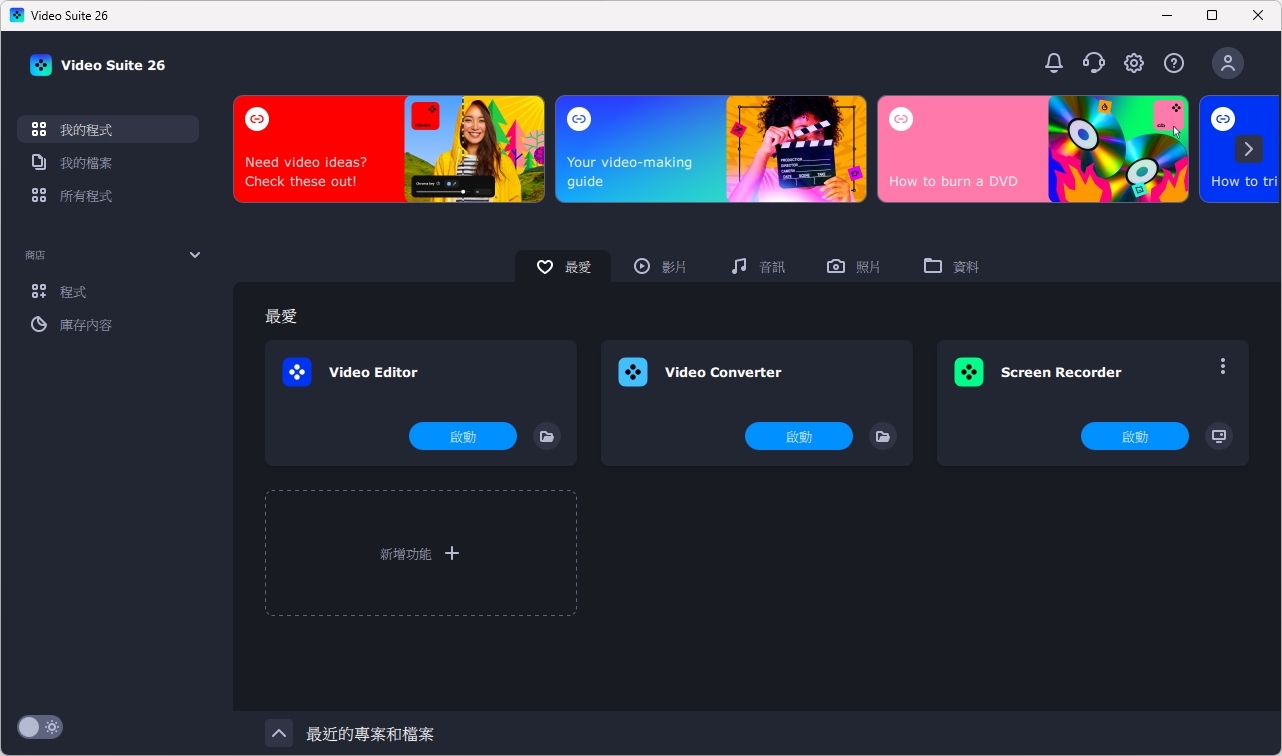Open folder icon on Video Converter card

point(882,436)
